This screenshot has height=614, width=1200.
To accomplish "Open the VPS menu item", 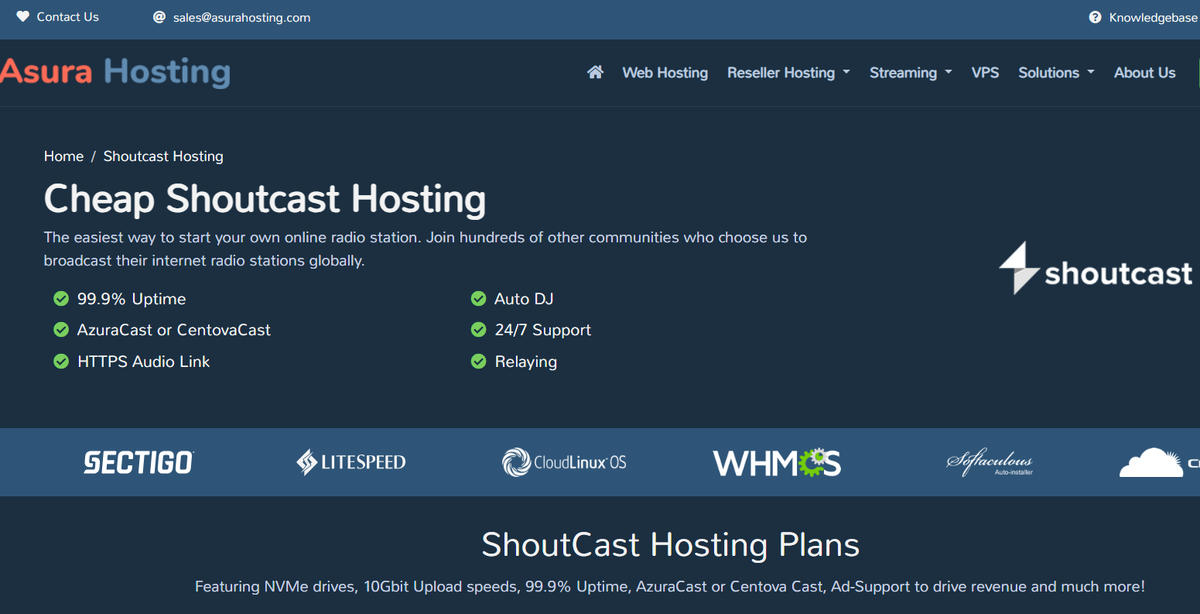I will [985, 73].
